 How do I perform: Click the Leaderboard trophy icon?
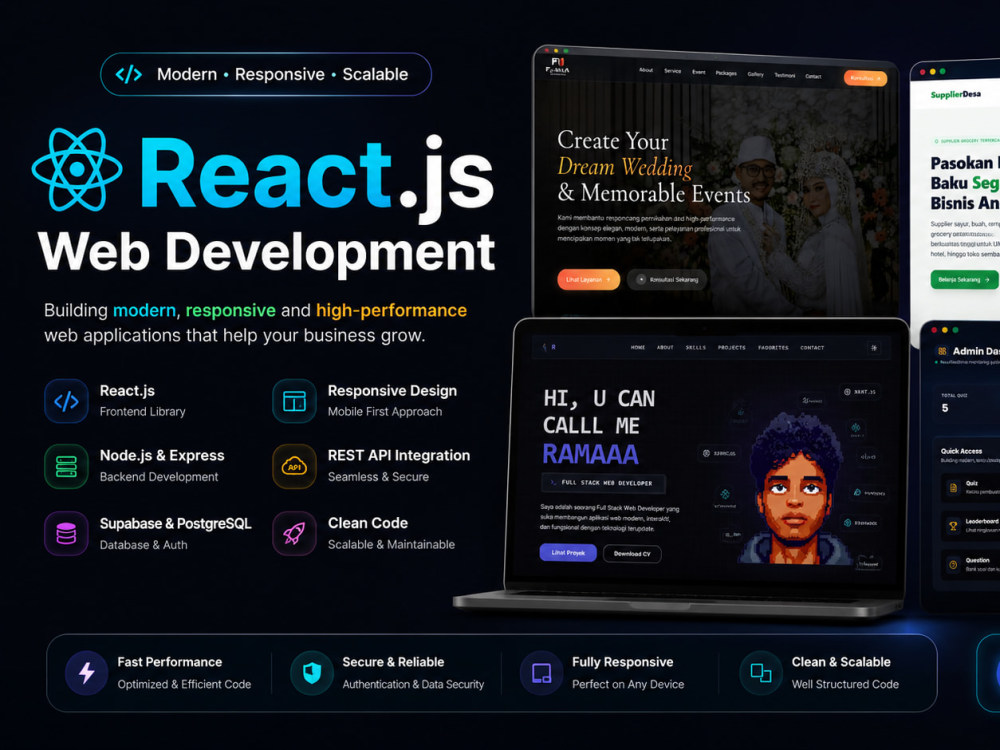pos(953,526)
